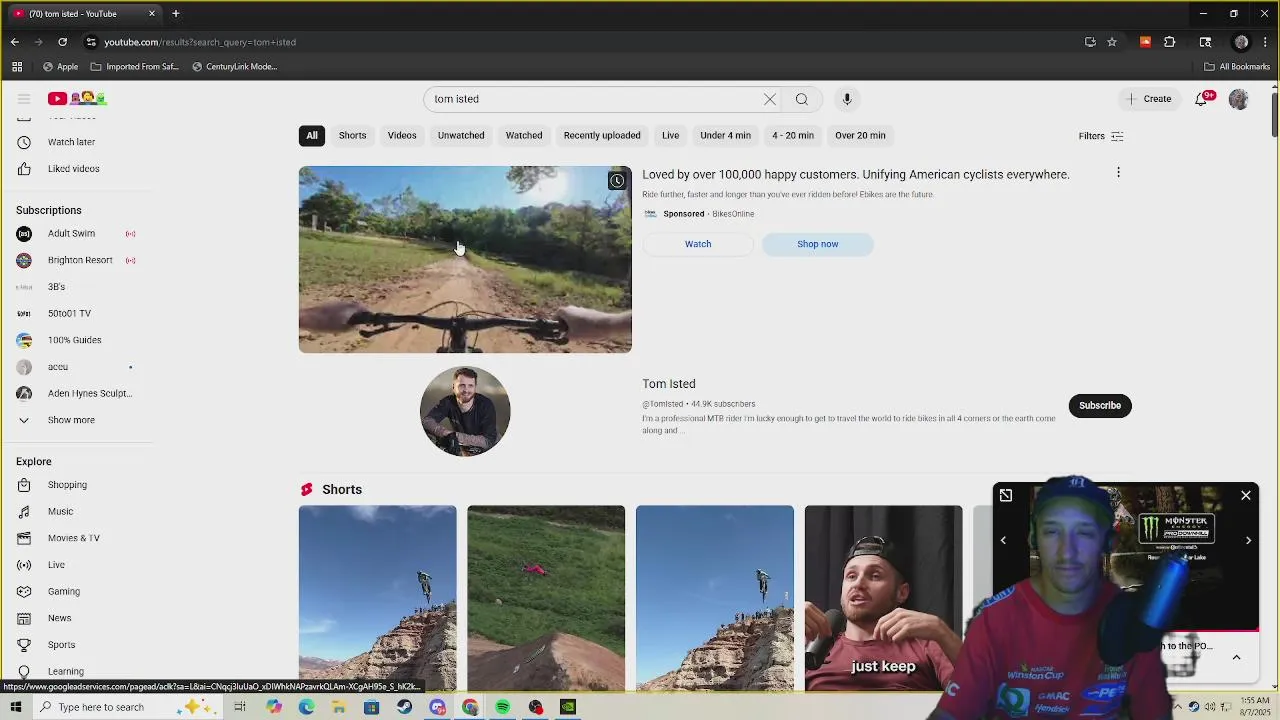This screenshot has height=720, width=1280.
Task: Toggle the miniplayer queue chevron
Action: pyautogui.click(x=1236, y=657)
